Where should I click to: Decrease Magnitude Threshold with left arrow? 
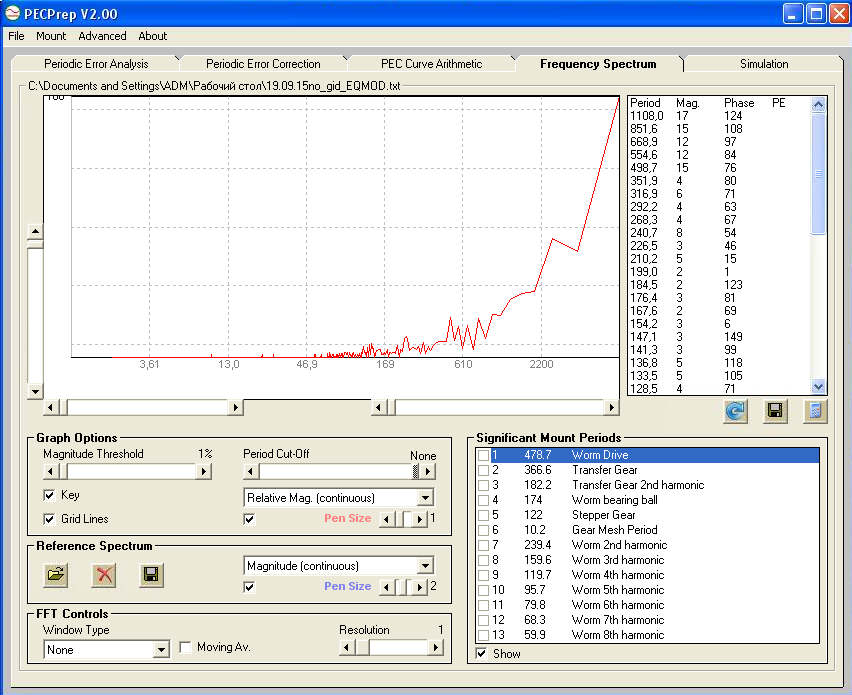[x=51, y=471]
